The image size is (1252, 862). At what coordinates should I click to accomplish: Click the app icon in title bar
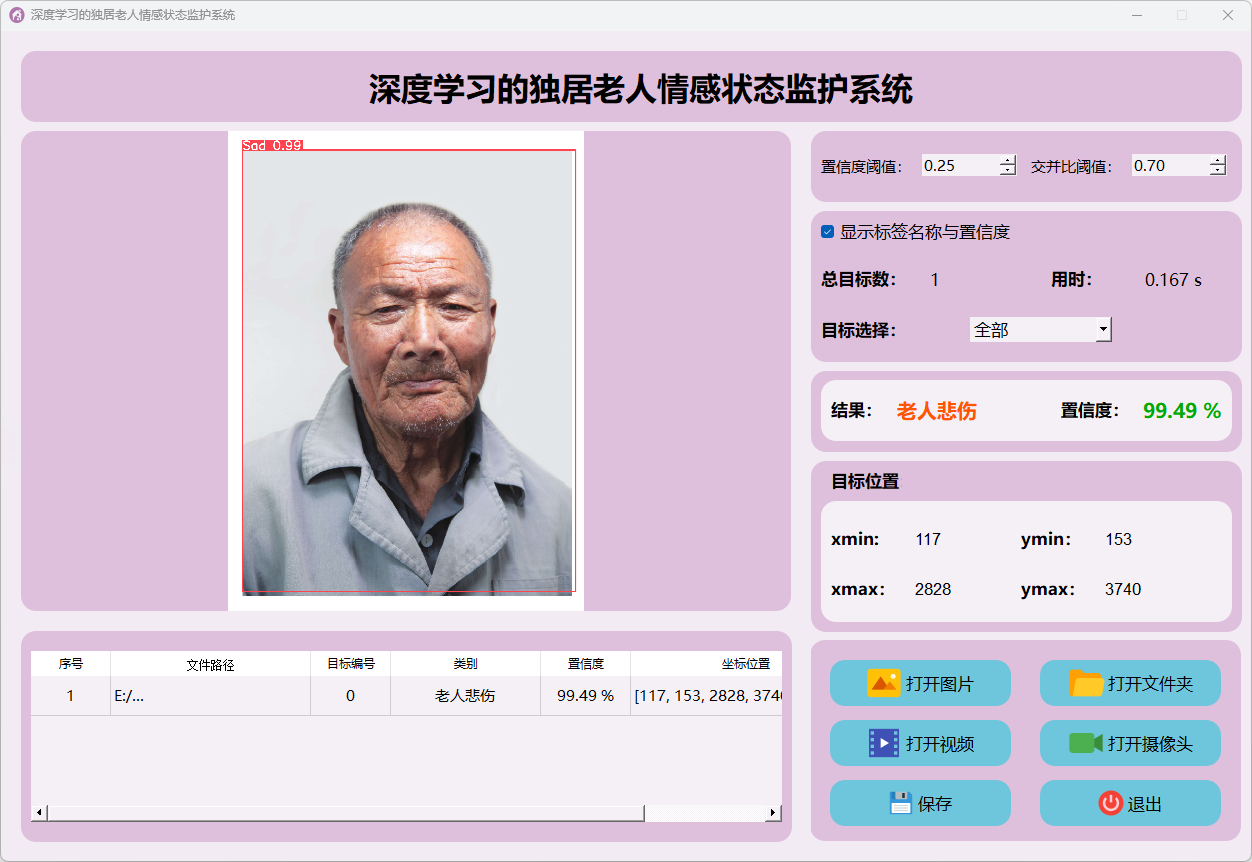coord(16,15)
